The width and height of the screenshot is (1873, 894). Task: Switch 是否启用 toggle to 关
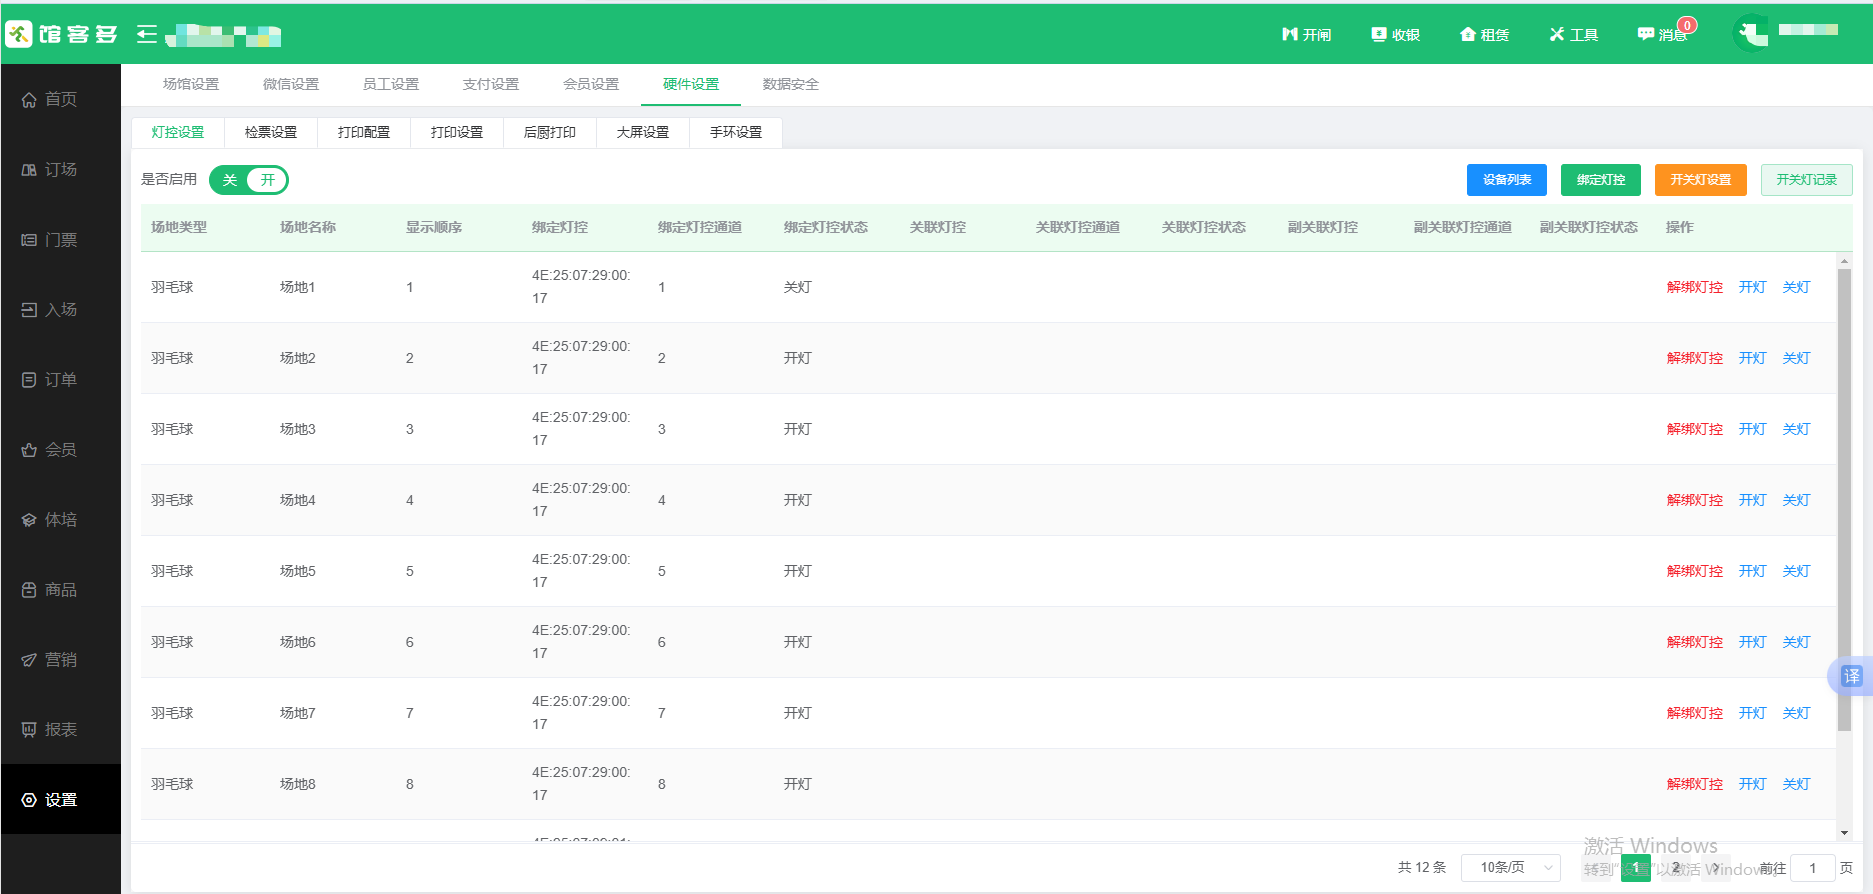click(230, 180)
